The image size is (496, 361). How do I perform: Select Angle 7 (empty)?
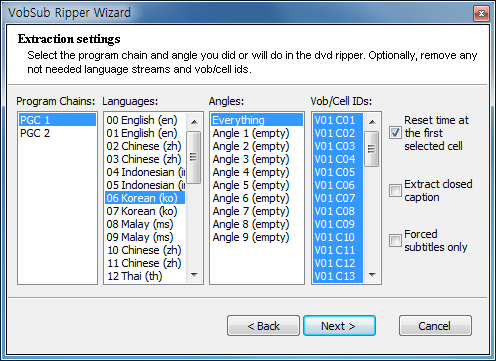coord(257,211)
